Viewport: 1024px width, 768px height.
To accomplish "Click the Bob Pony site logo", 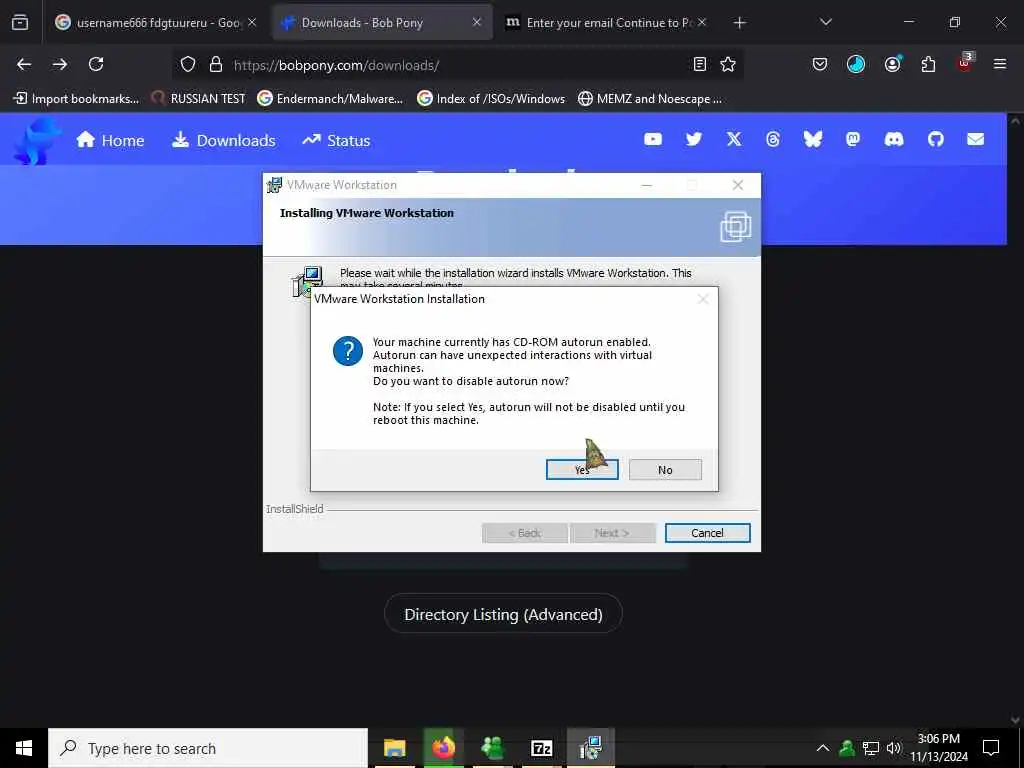I will point(37,140).
